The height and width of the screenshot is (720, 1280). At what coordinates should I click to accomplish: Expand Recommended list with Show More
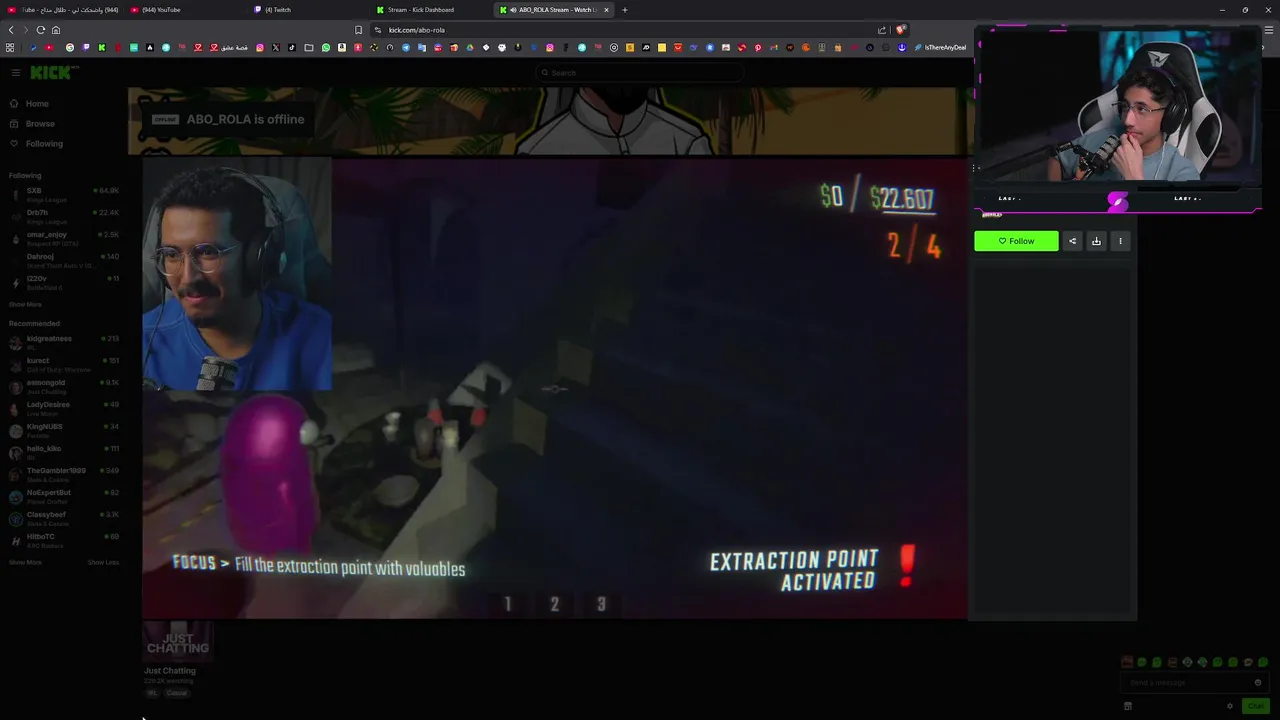tap(25, 562)
